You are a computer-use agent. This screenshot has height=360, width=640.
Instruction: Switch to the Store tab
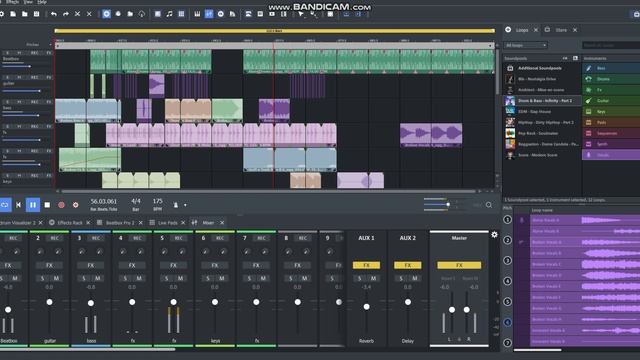tap(561, 30)
